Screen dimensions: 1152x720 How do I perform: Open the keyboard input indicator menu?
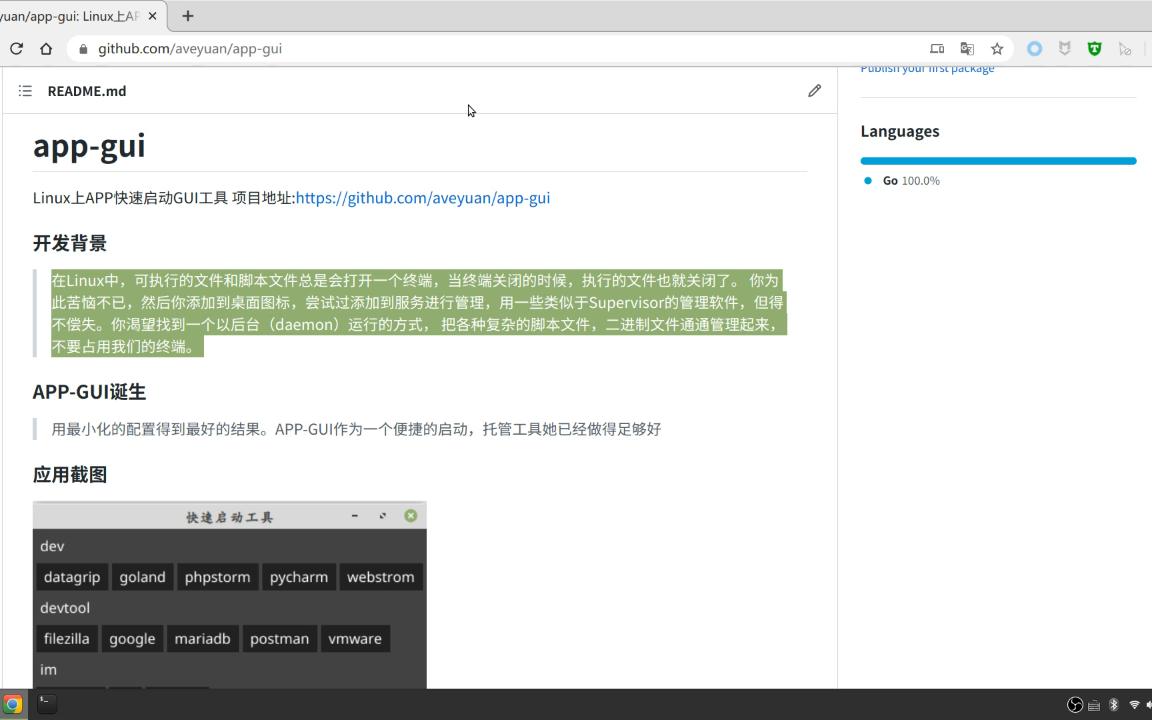(1094, 705)
